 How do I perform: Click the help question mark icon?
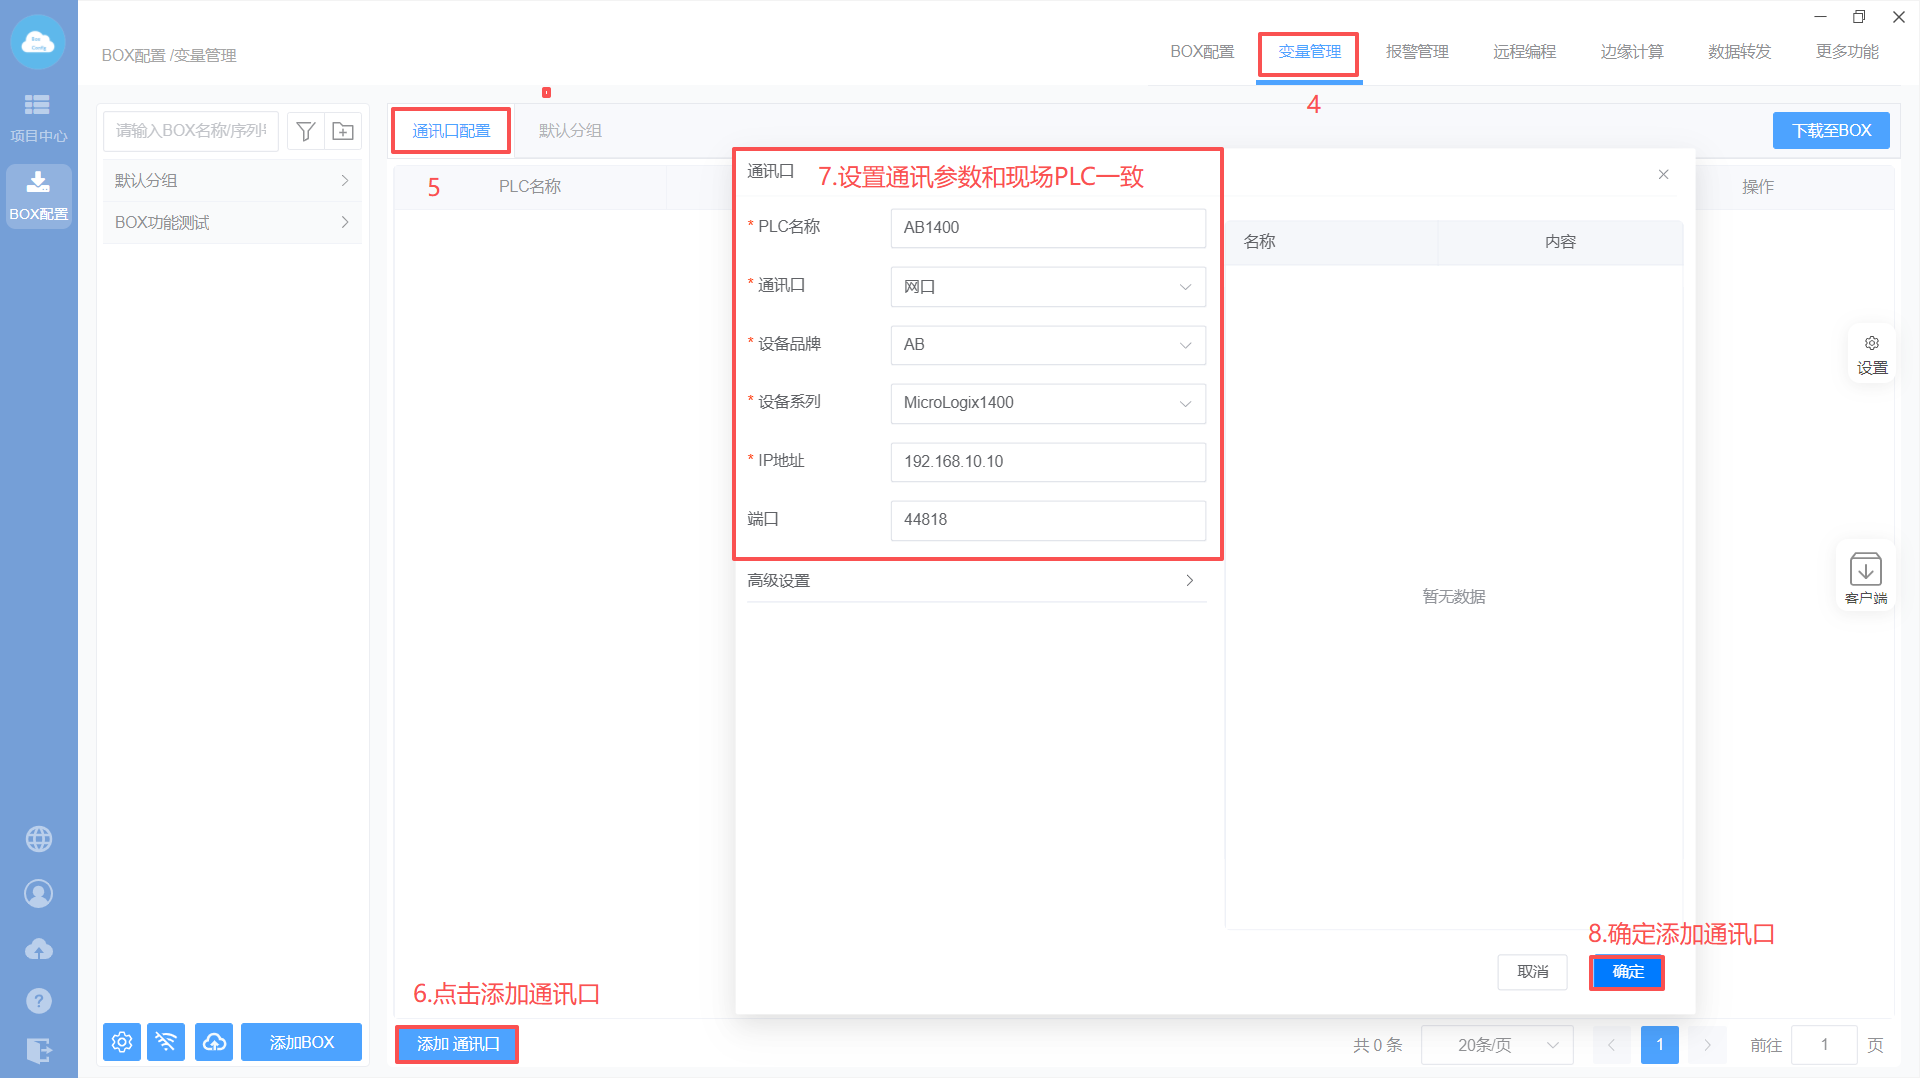click(39, 1000)
